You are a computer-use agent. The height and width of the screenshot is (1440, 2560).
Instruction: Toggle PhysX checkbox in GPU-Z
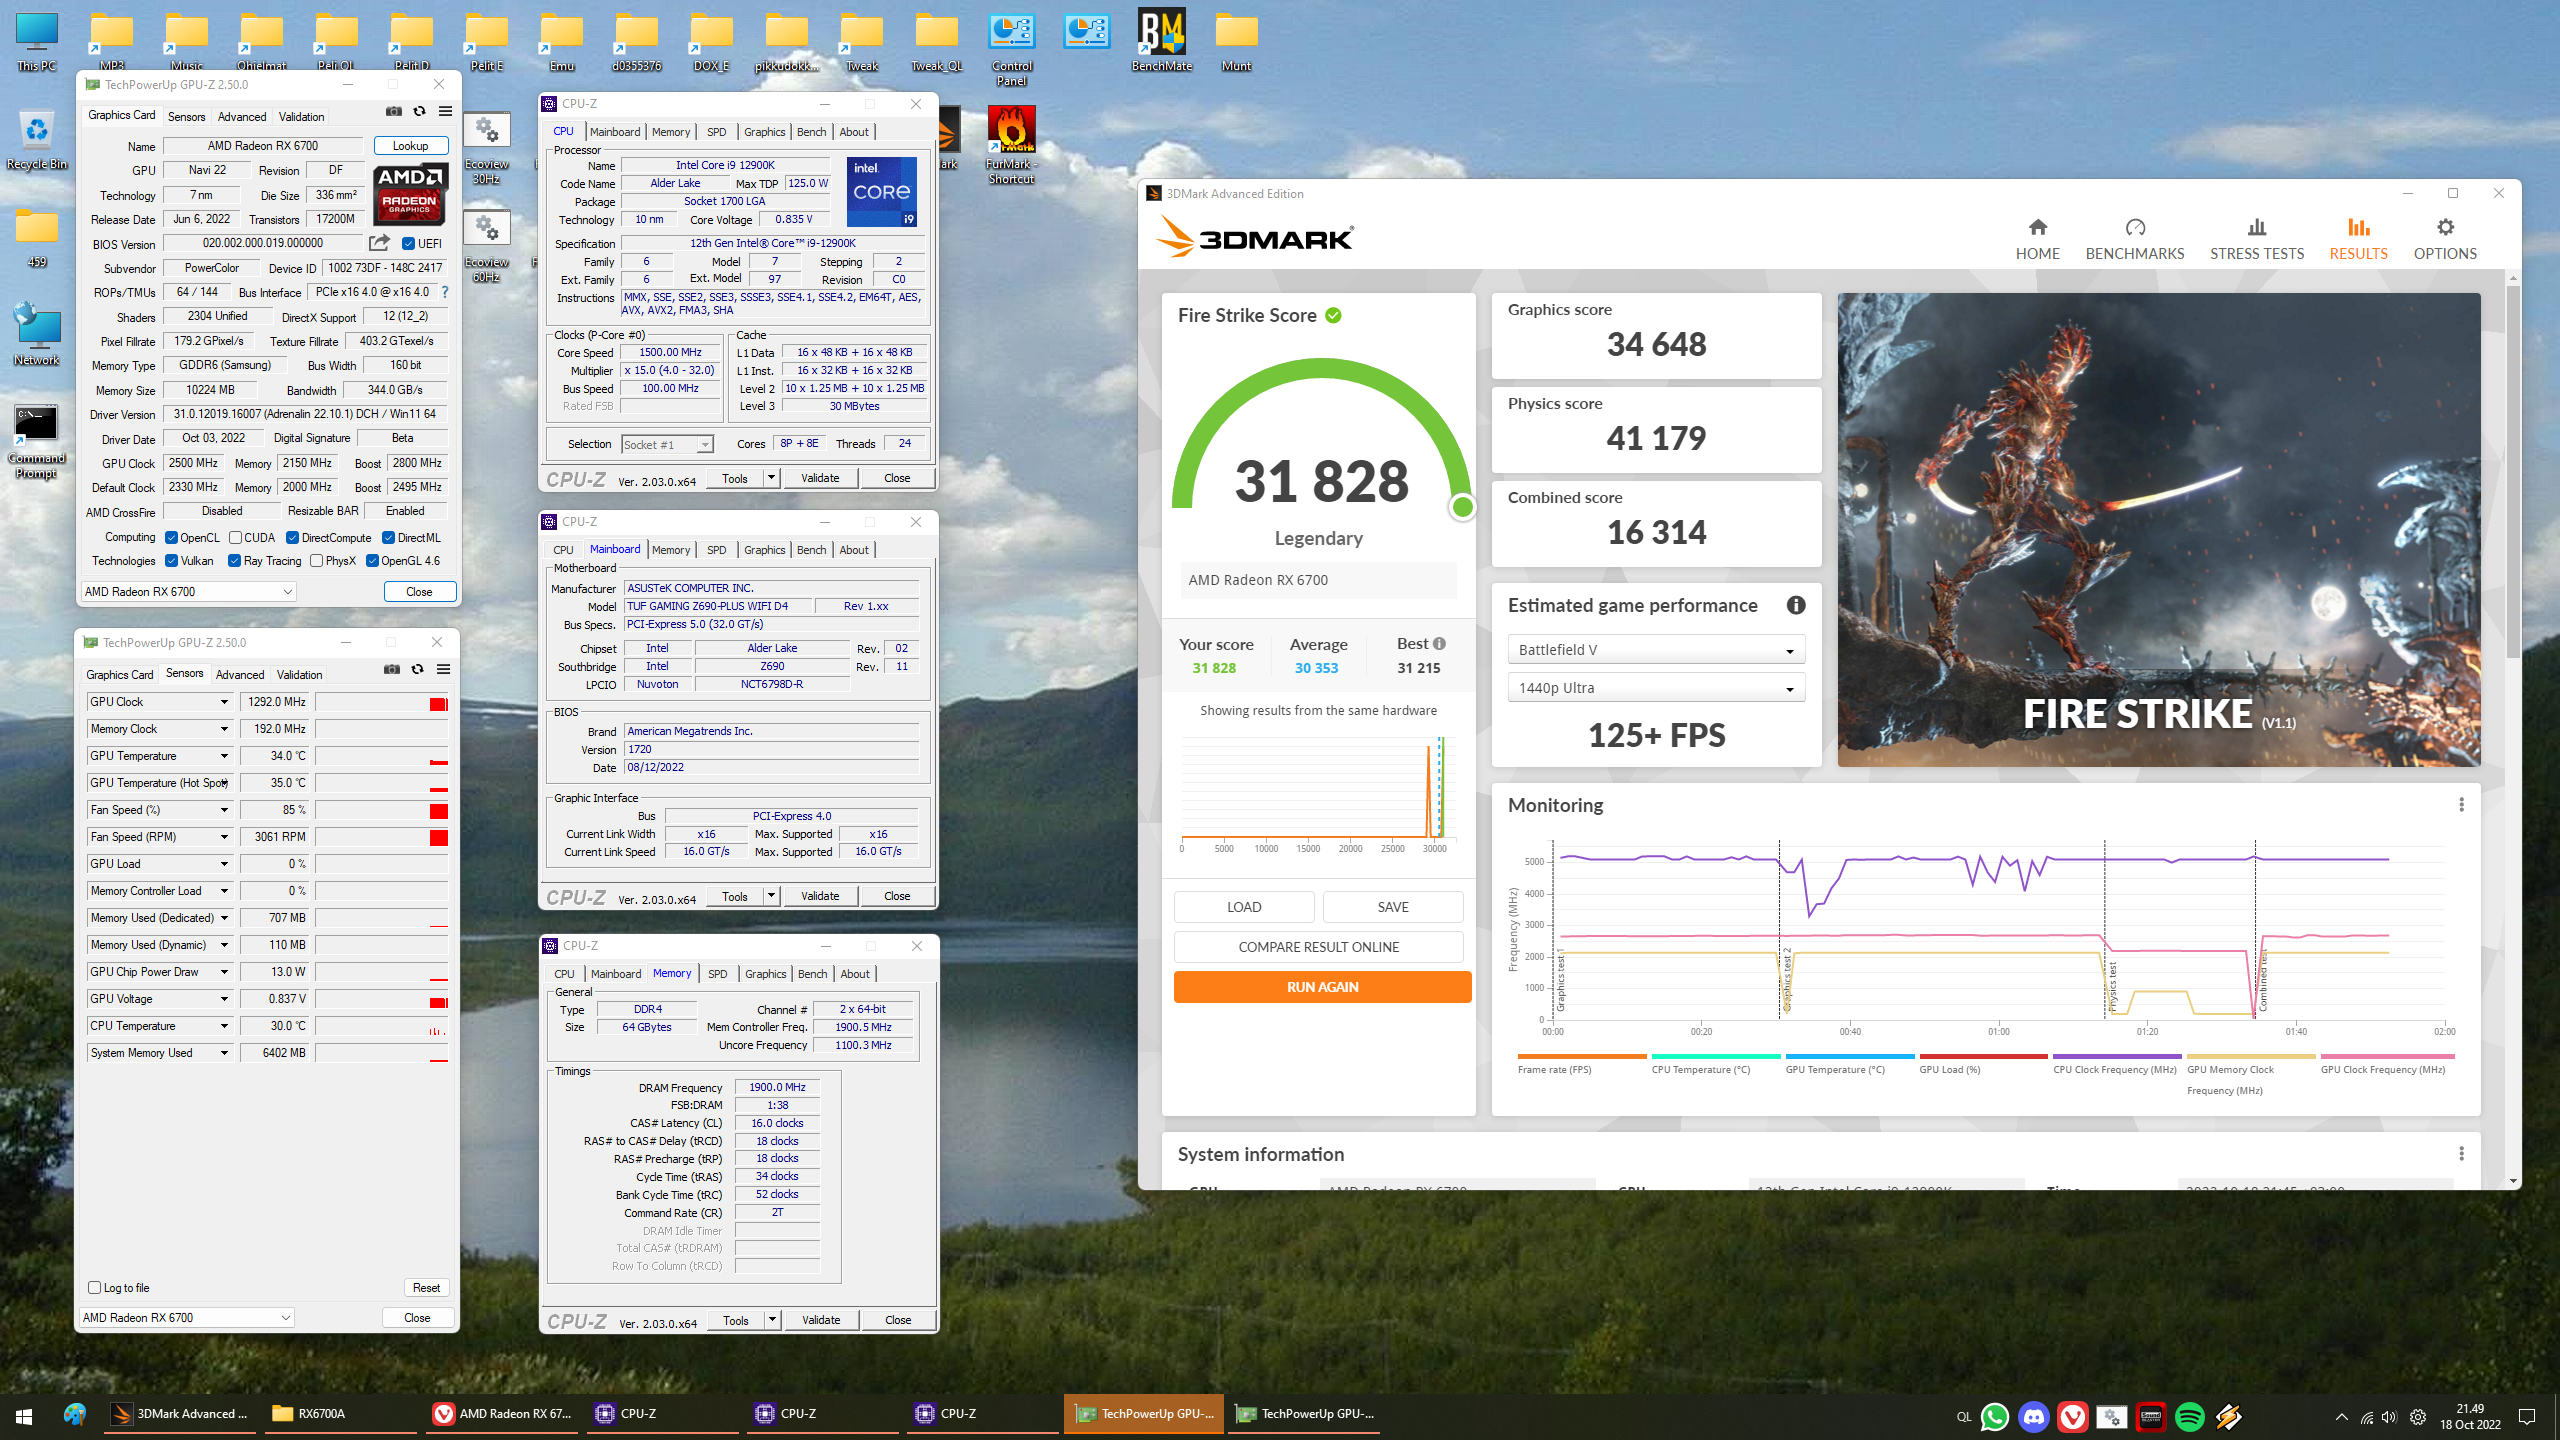click(x=317, y=561)
